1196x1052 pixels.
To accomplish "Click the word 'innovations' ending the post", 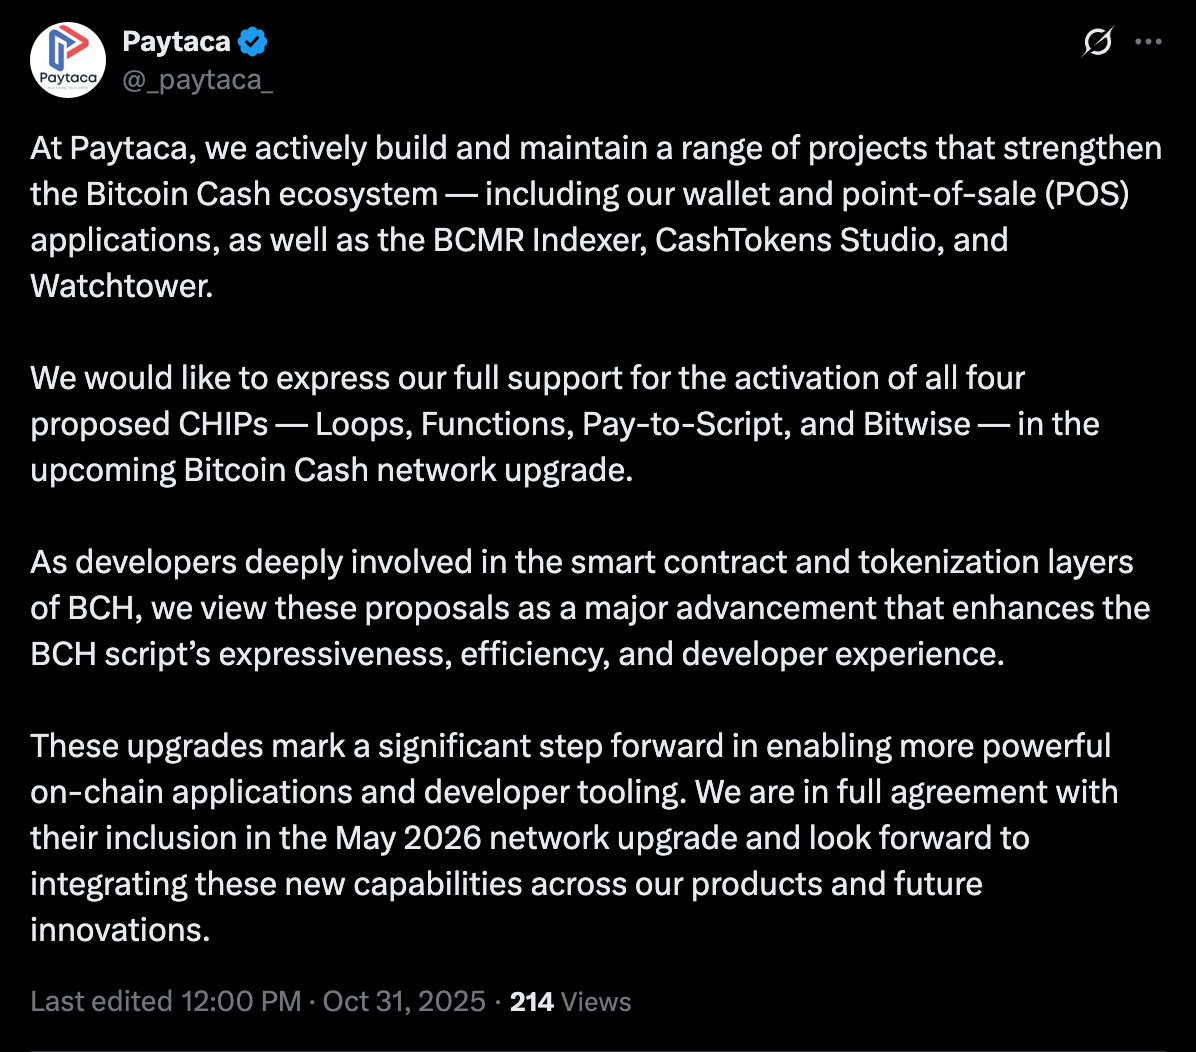I will pos(118,930).
